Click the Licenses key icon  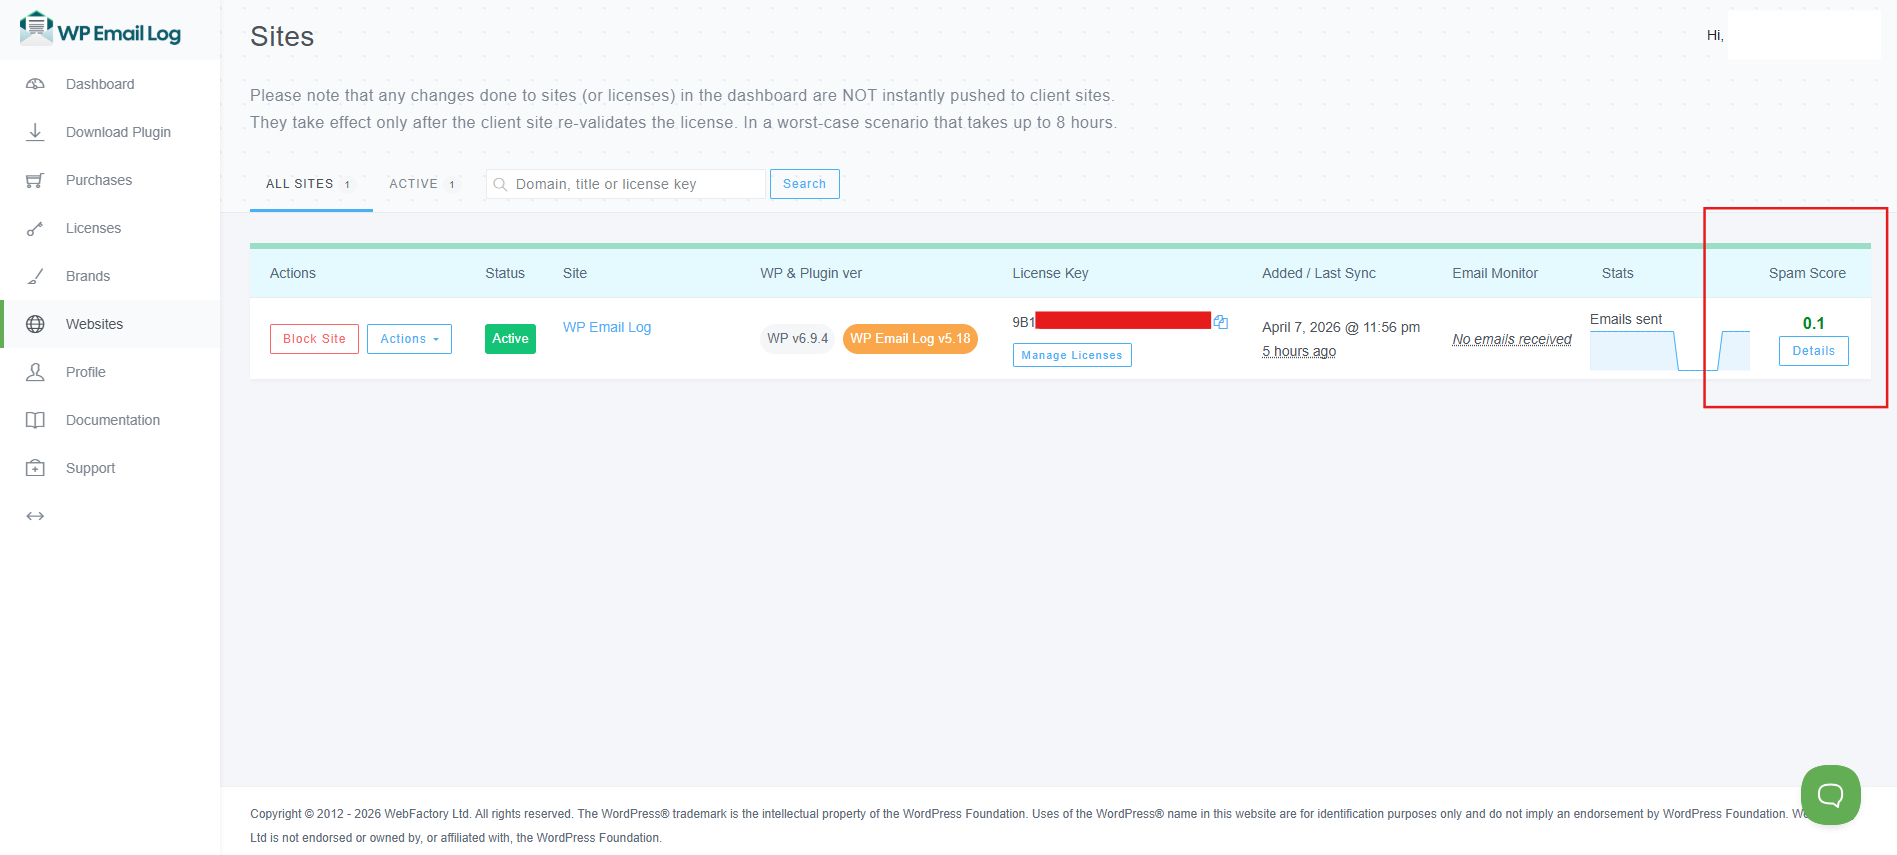[35, 228]
